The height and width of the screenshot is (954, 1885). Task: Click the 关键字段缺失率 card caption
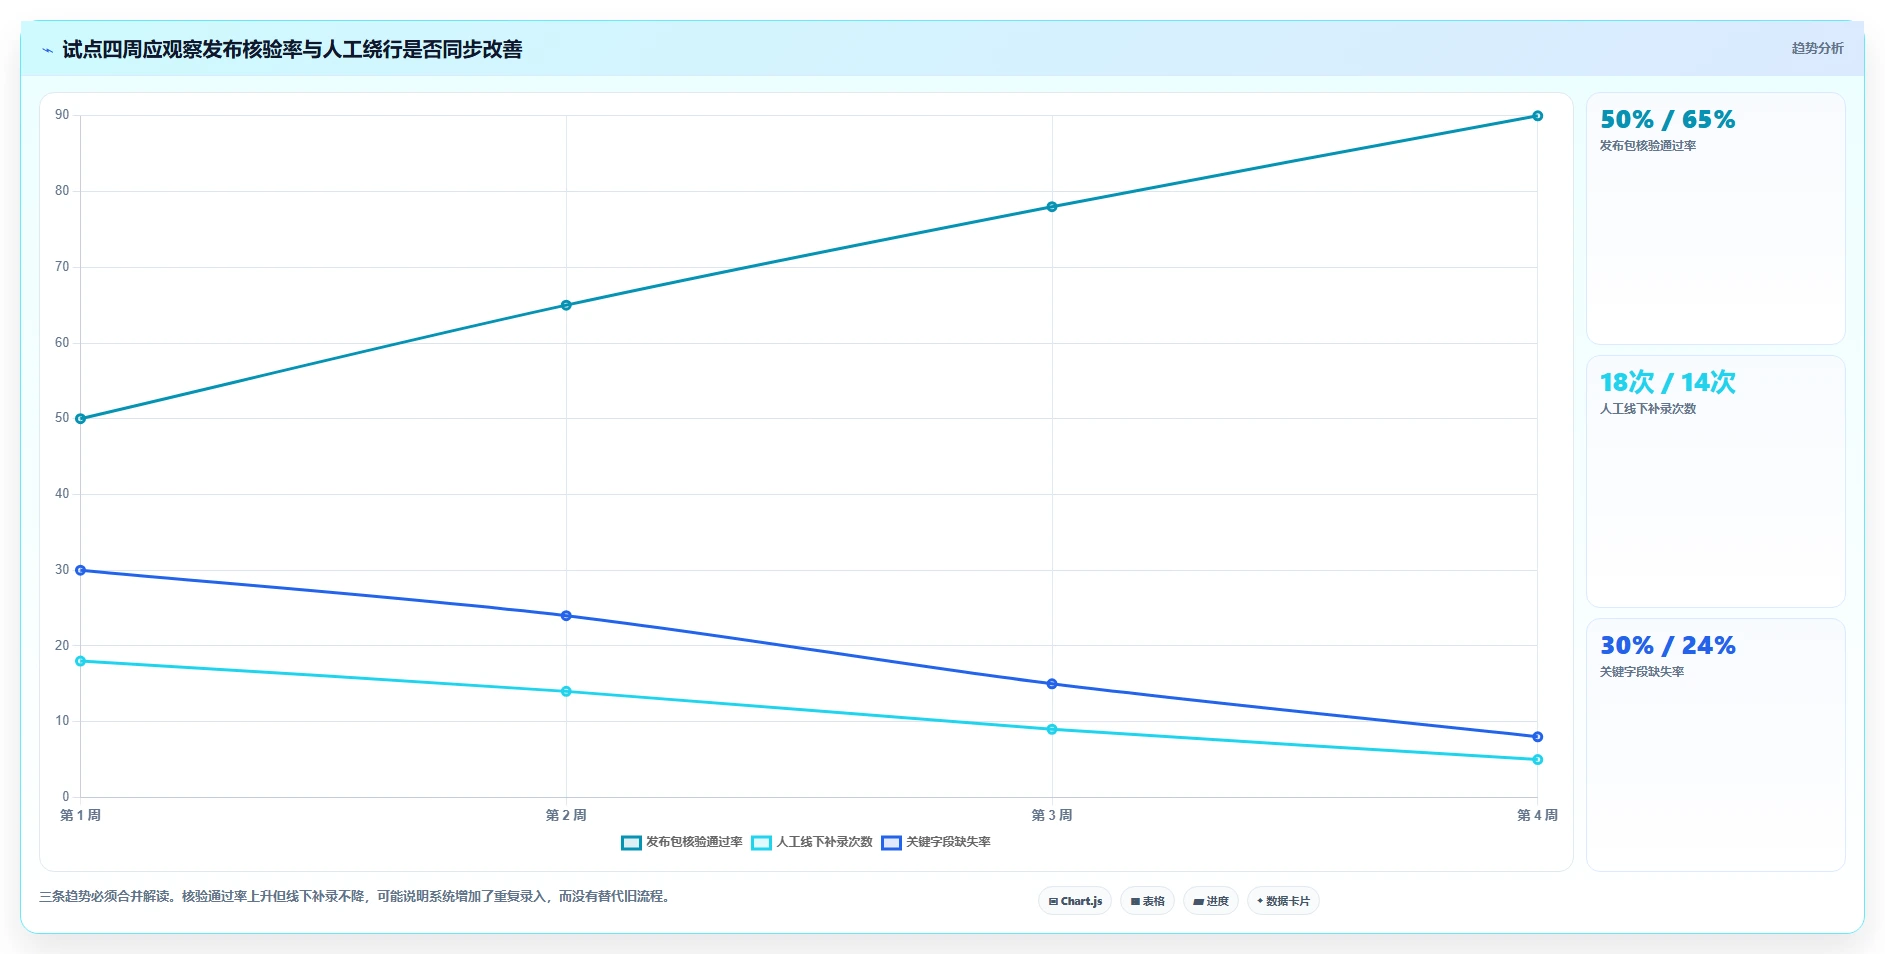[x=1642, y=672]
